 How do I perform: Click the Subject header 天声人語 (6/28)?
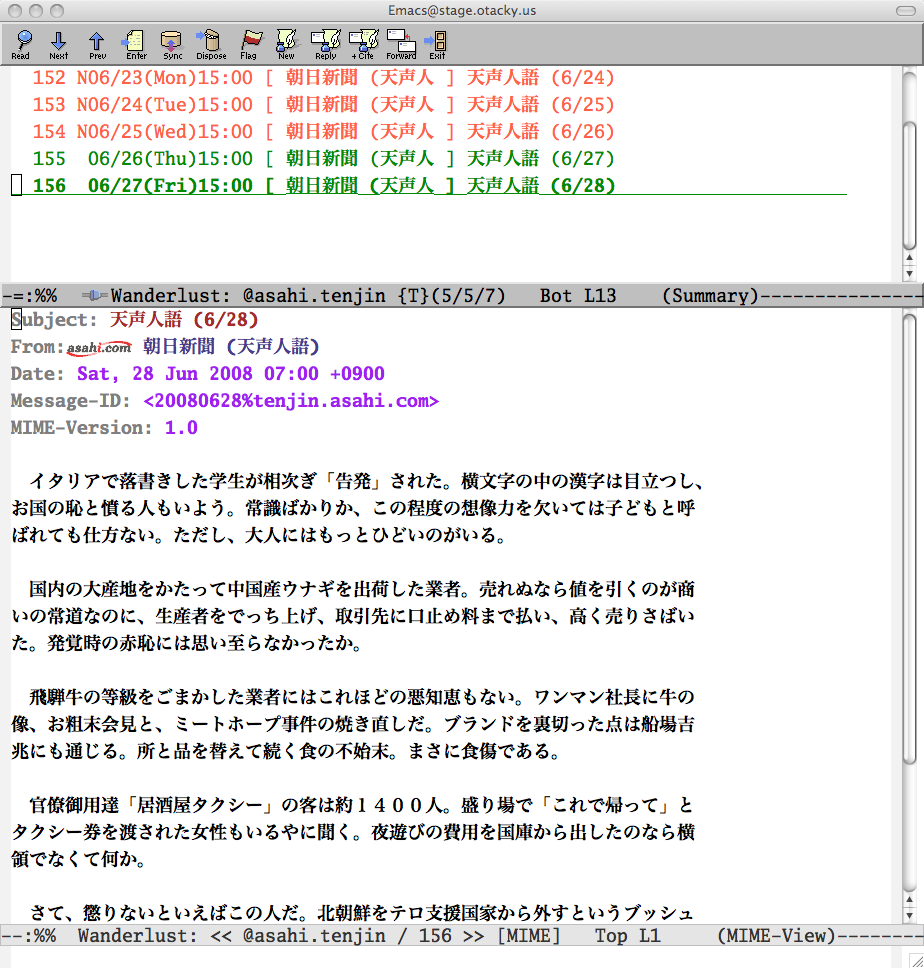183,320
